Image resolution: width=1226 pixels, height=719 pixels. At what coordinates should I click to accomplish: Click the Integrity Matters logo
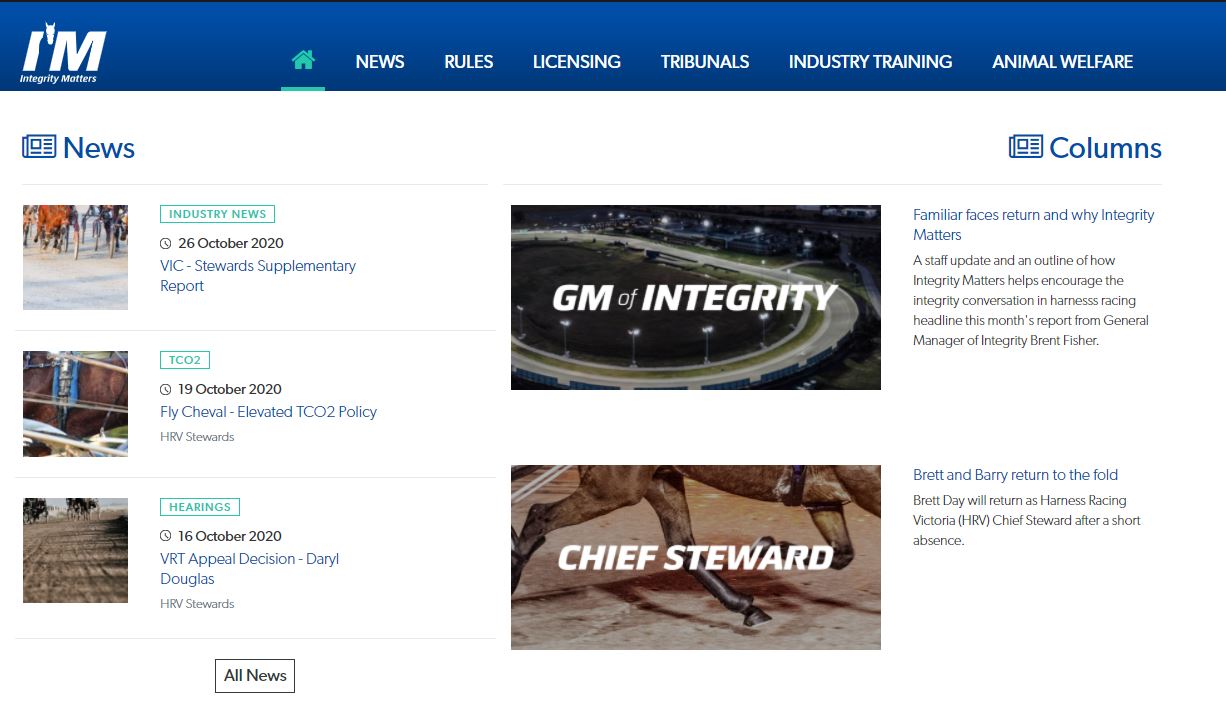coord(62,54)
